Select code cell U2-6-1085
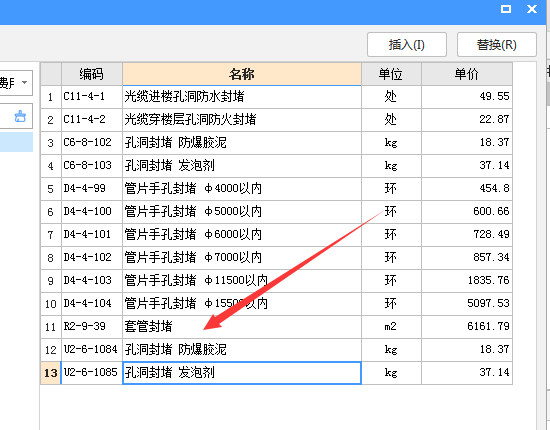The image size is (550, 430). pos(92,373)
